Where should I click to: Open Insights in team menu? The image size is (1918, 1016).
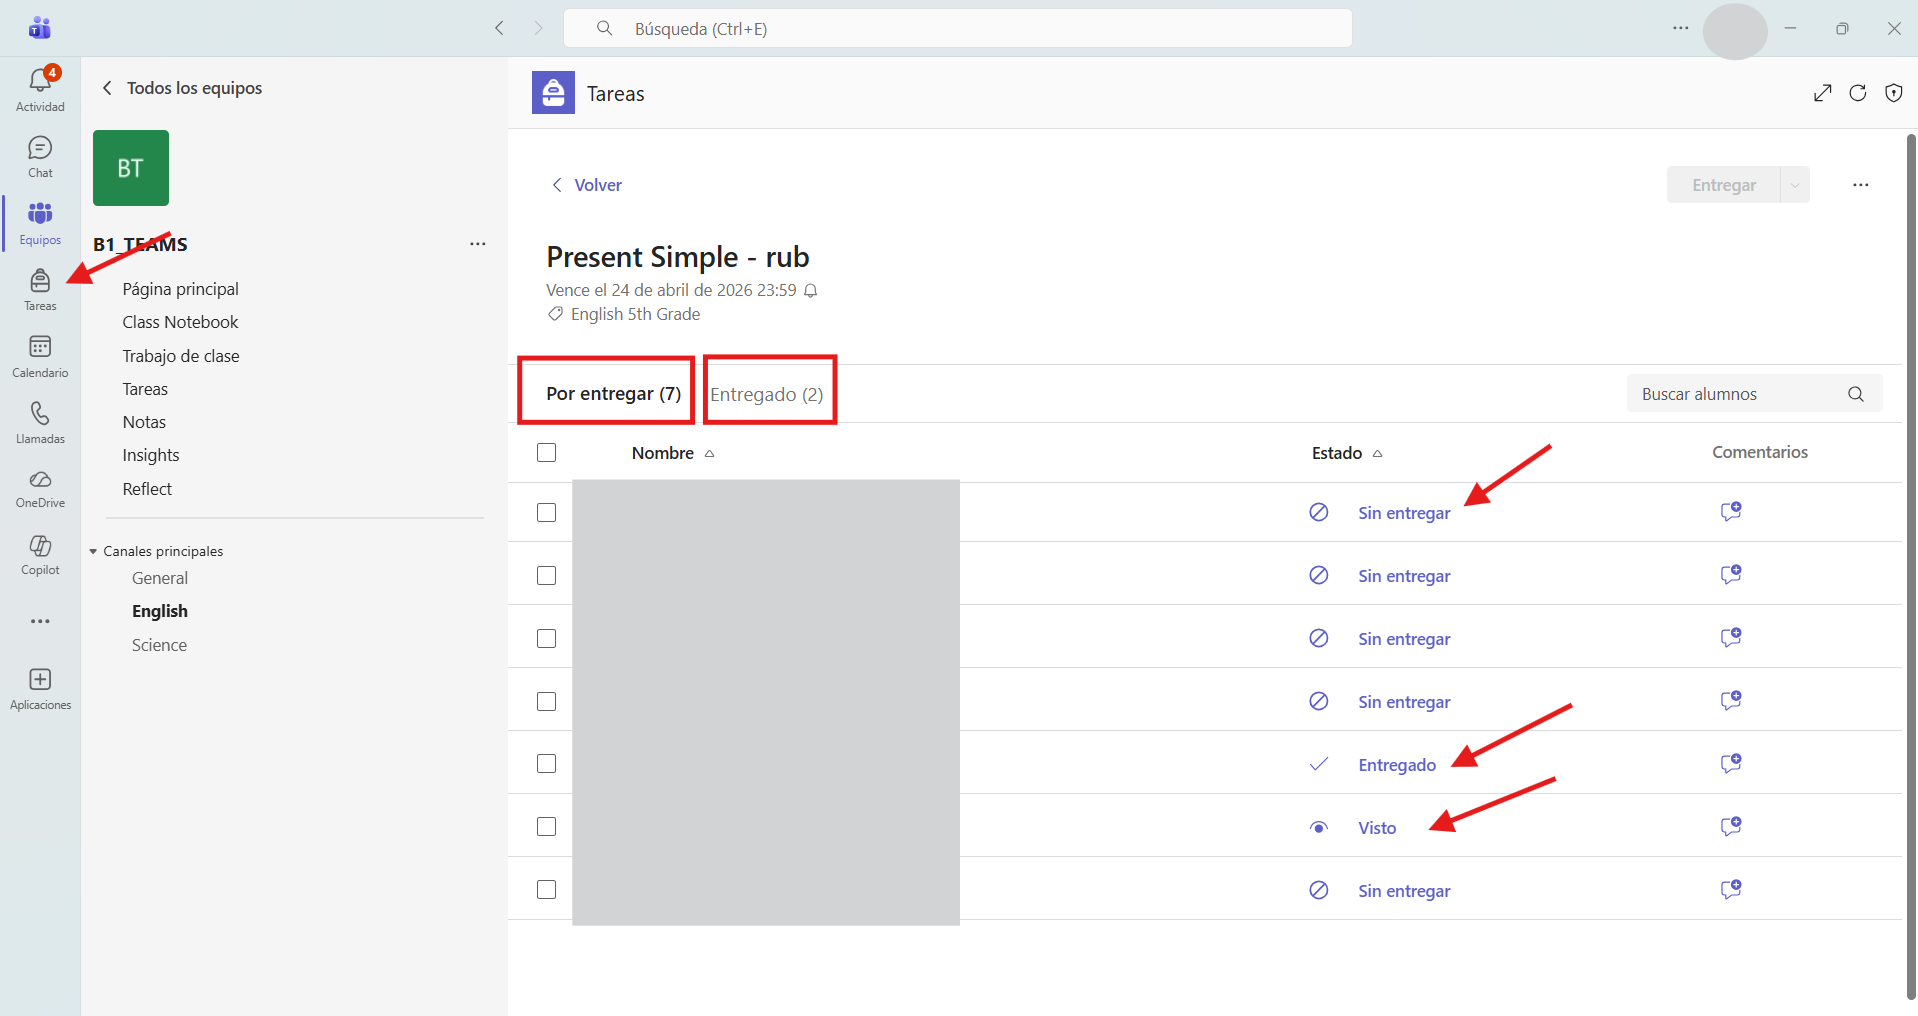point(151,455)
